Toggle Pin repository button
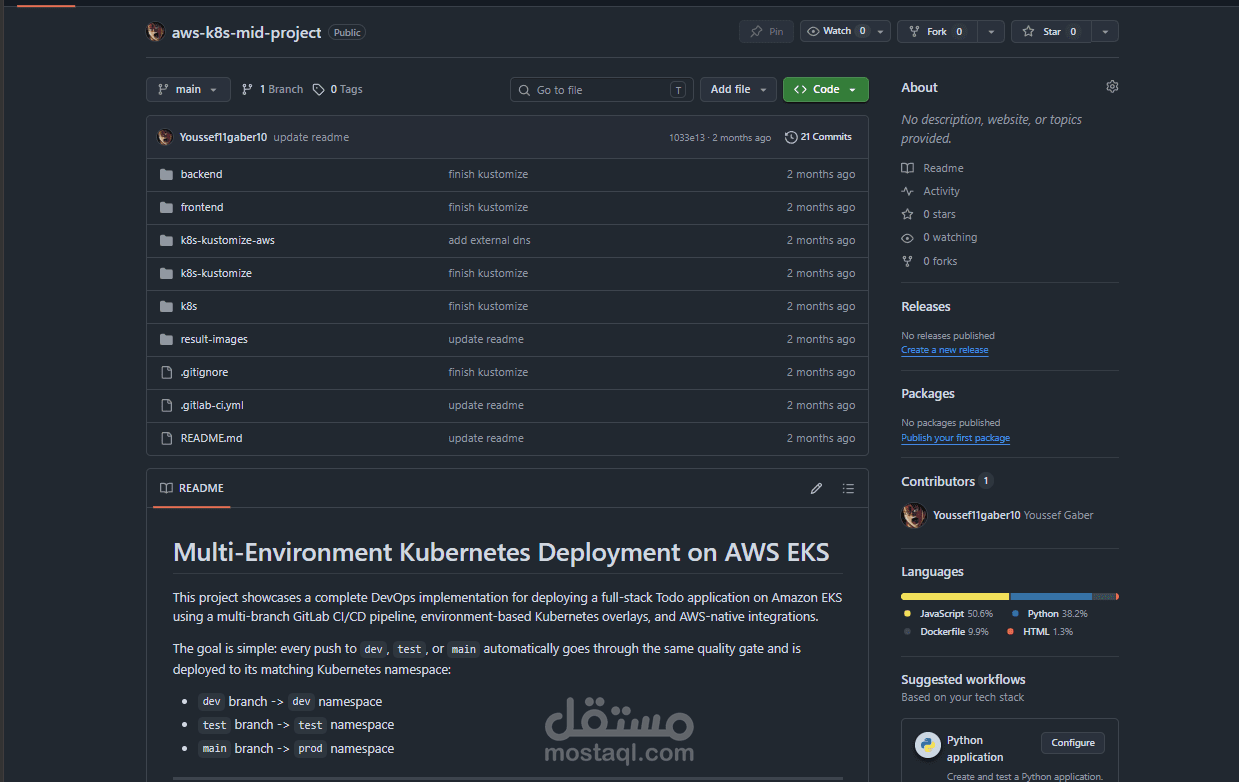 click(x=767, y=32)
